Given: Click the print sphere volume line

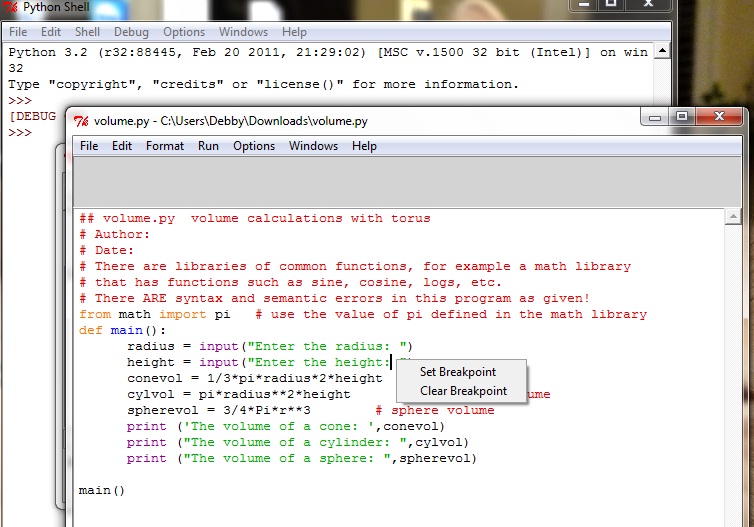Looking at the screenshot, I should coord(302,458).
